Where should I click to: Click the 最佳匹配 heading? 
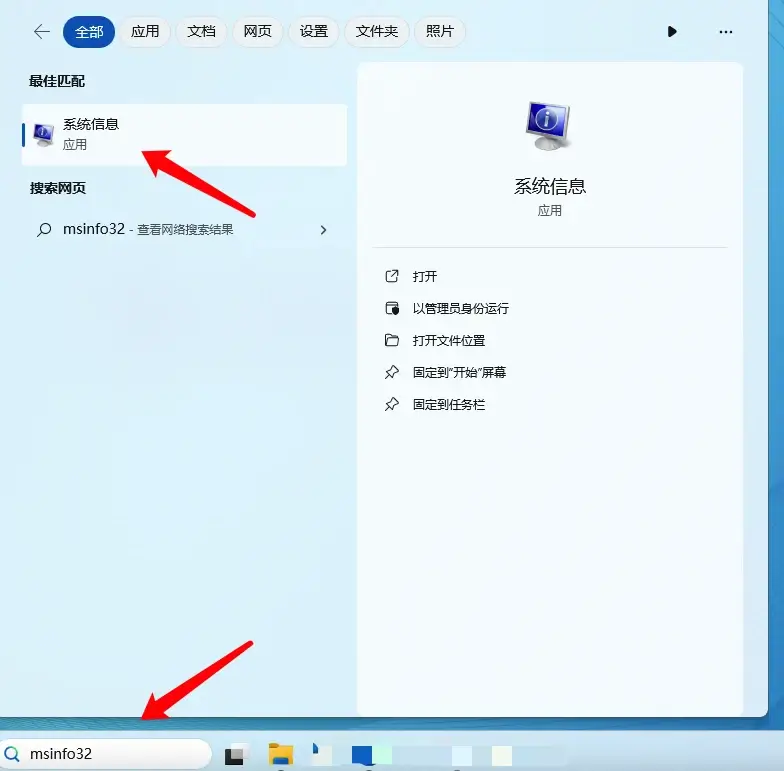pyautogui.click(x=56, y=81)
